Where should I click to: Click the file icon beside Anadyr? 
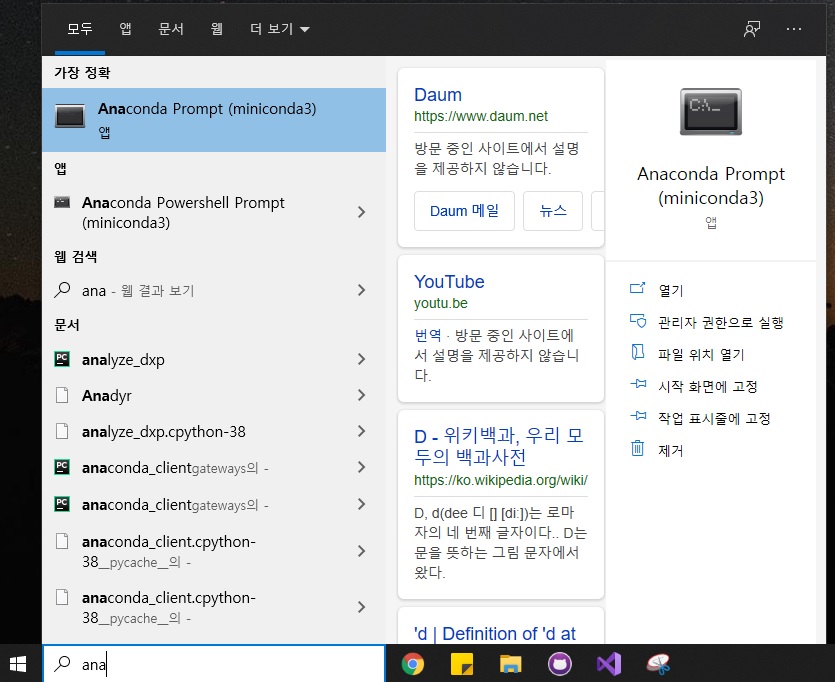pyautogui.click(x=62, y=395)
